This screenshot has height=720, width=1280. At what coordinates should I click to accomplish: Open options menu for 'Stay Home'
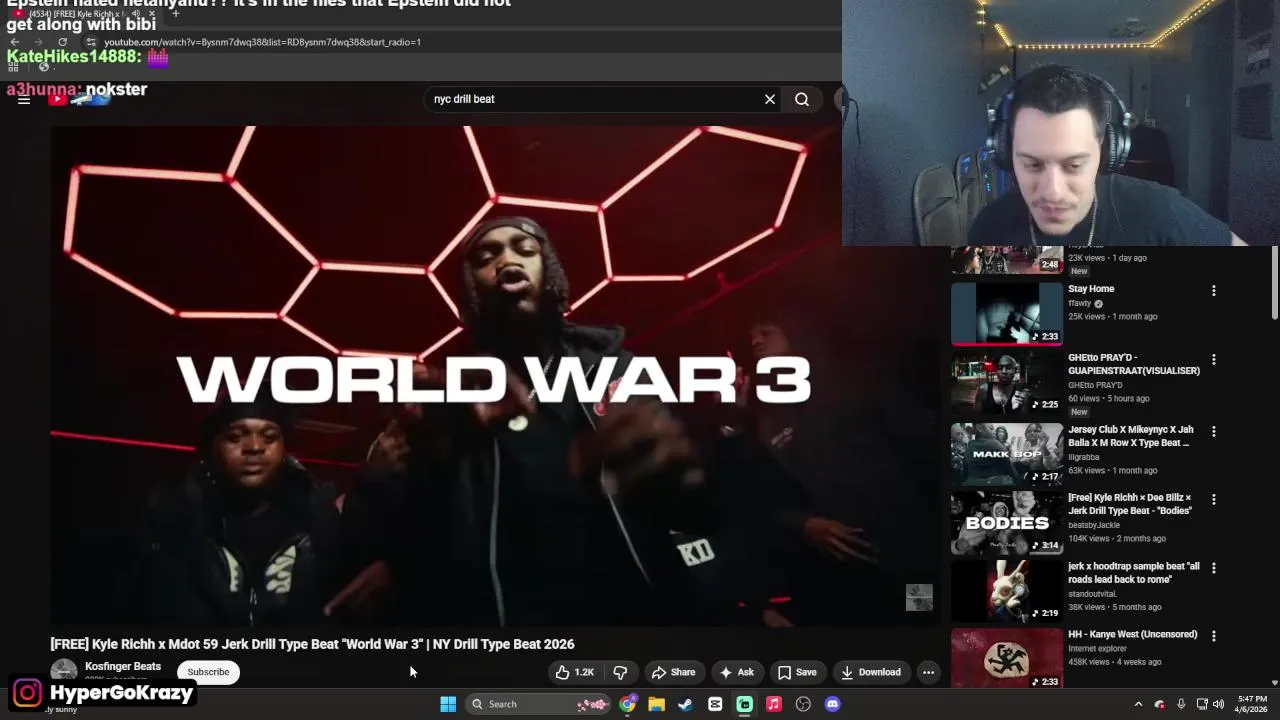tap(1214, 291)
